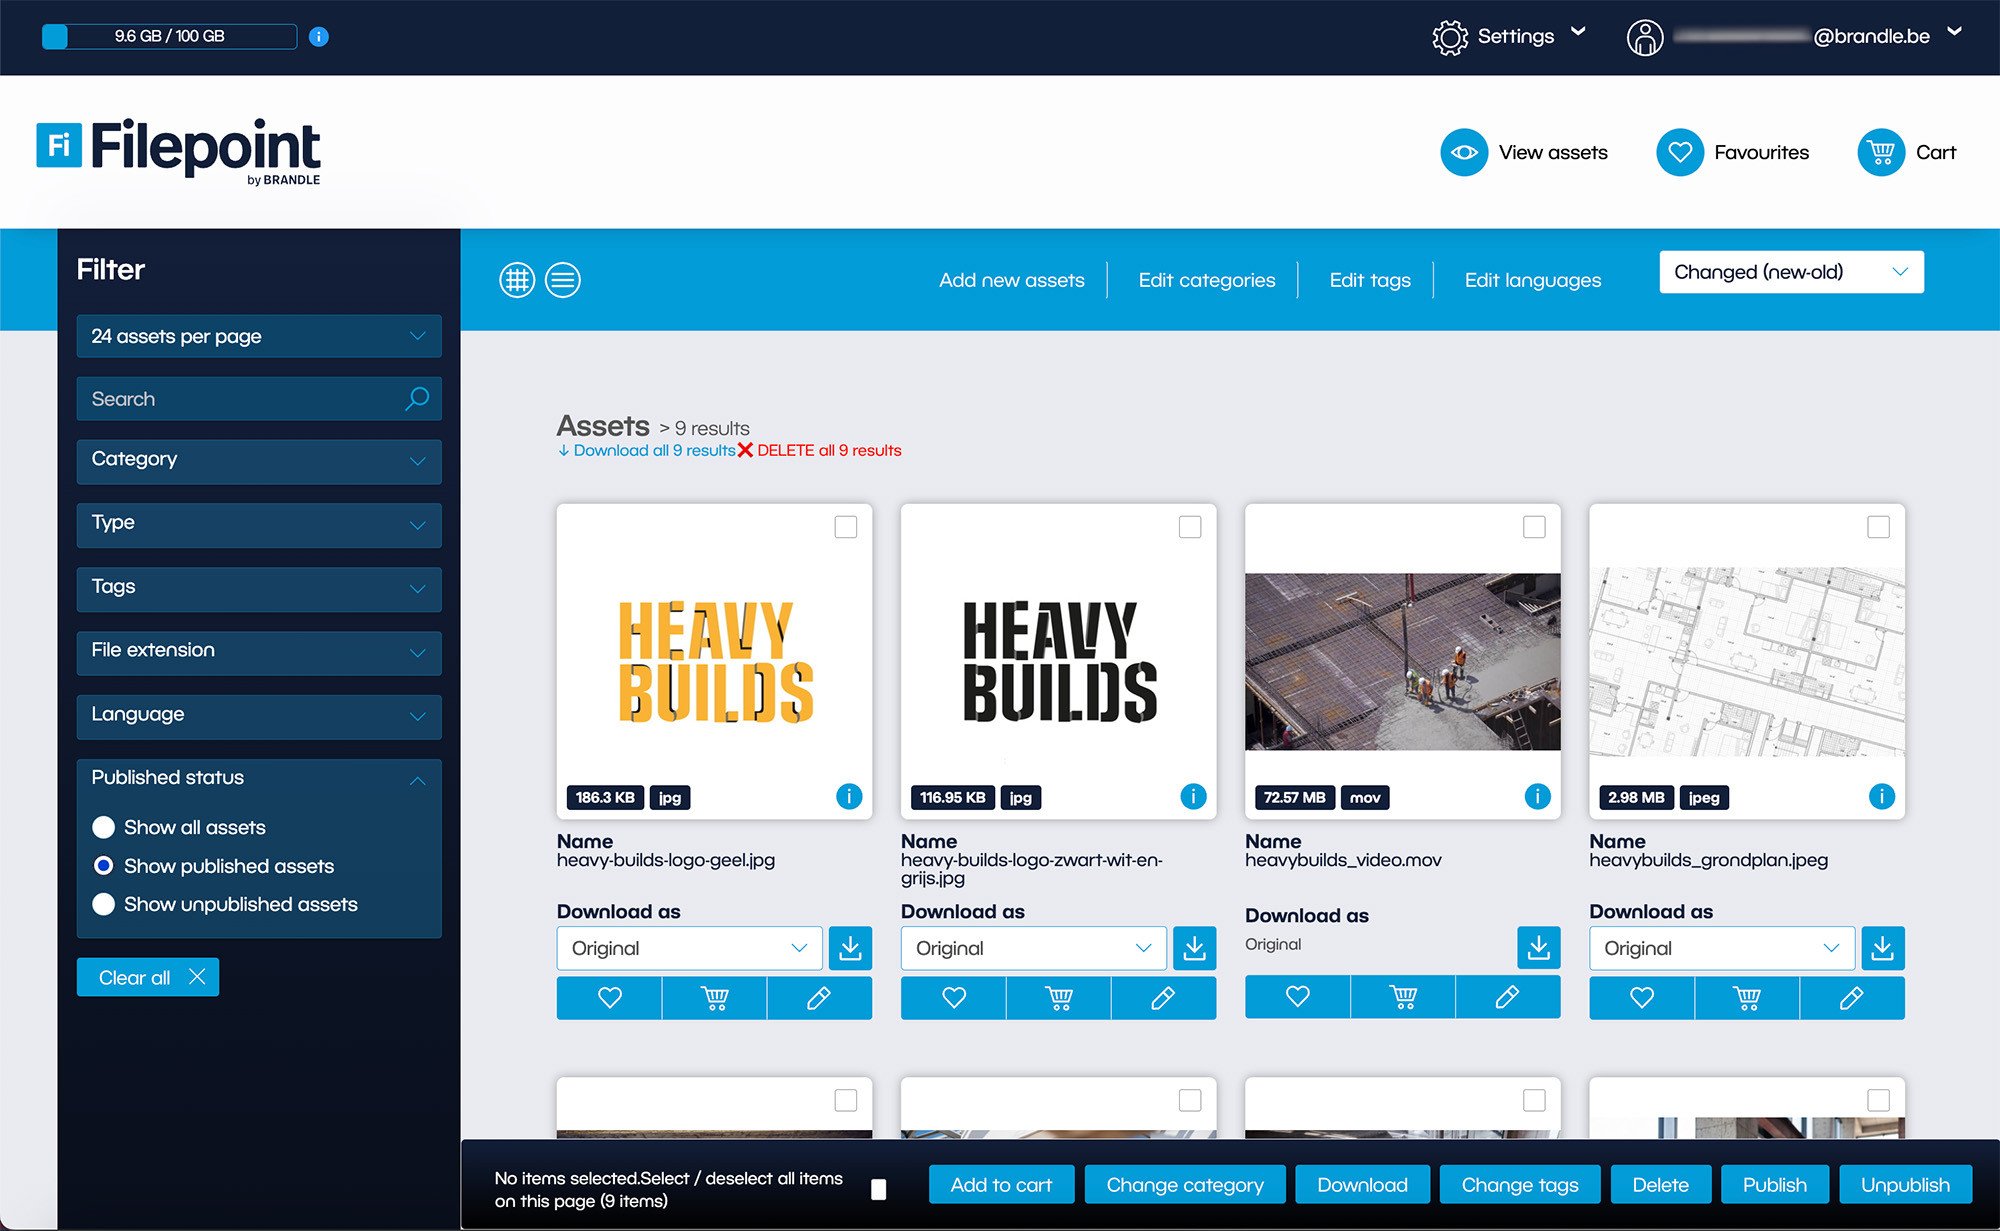Download heavy-builds-logo-geel.jpg via download icon
This screenshot has width=2000, height=1231.
850,948
